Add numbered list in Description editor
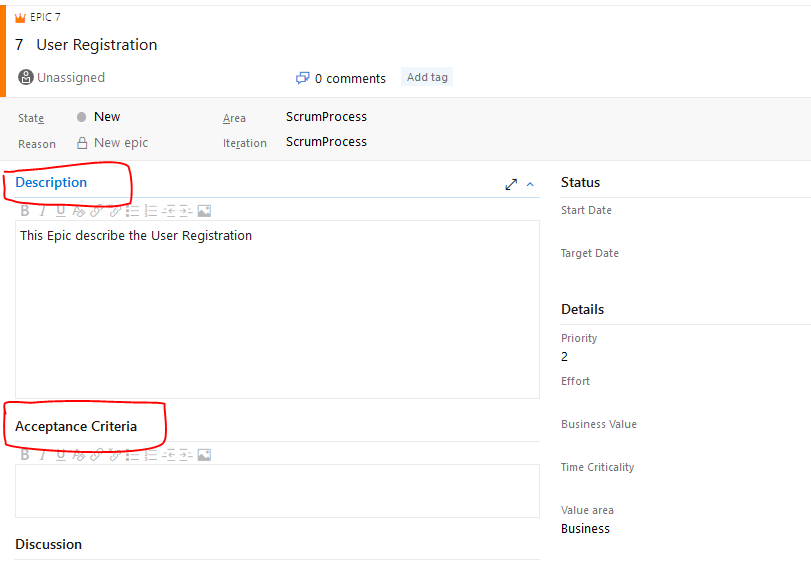The height and width of the screenshot is (564, 811). point(151,211)
